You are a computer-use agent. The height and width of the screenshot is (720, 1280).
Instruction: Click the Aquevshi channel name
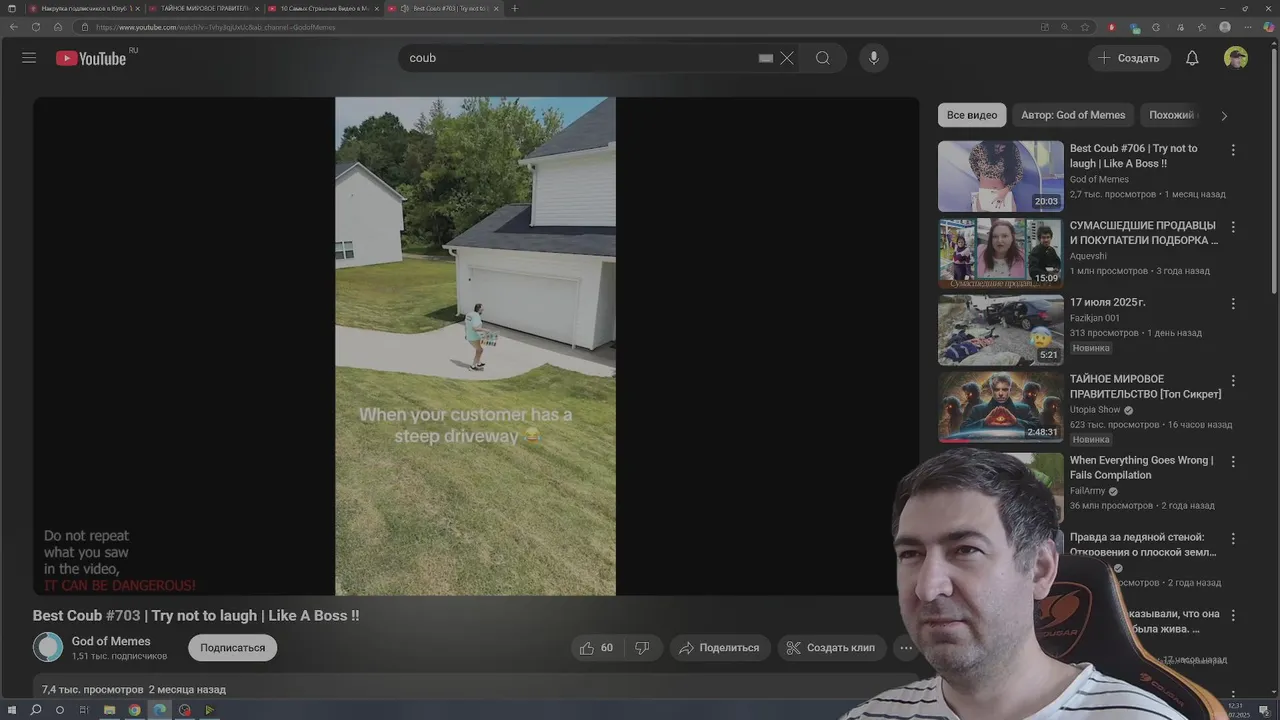click(x=1088, y=256)
